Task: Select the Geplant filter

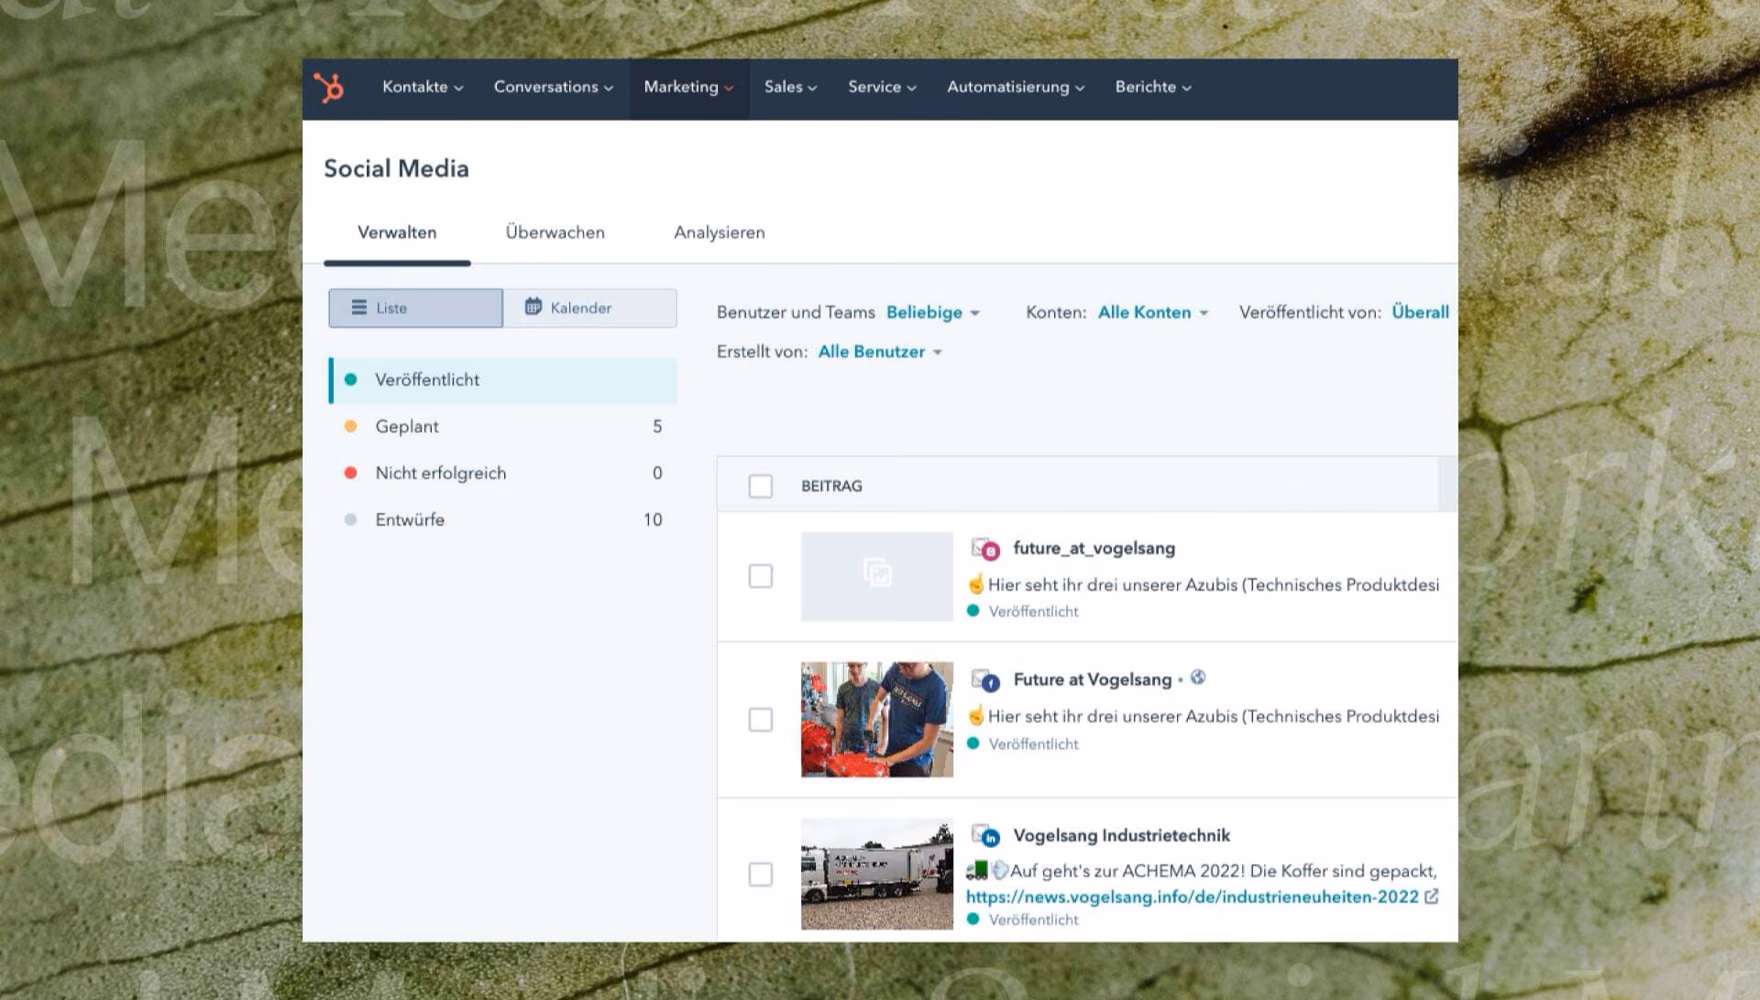Action: pyautogui.click(x=503, y=426)
